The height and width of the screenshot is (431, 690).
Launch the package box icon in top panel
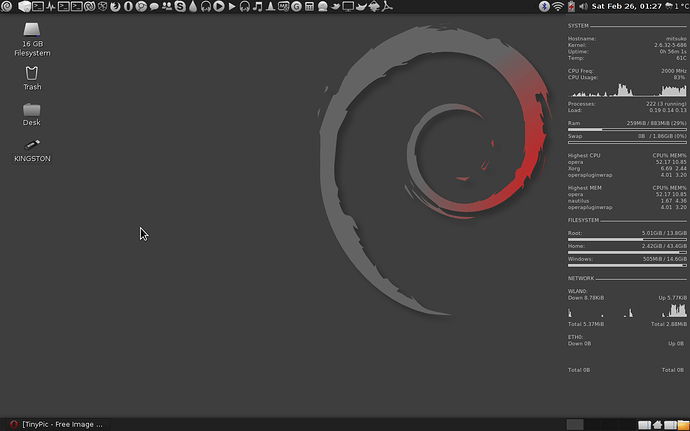coord(25,6)
